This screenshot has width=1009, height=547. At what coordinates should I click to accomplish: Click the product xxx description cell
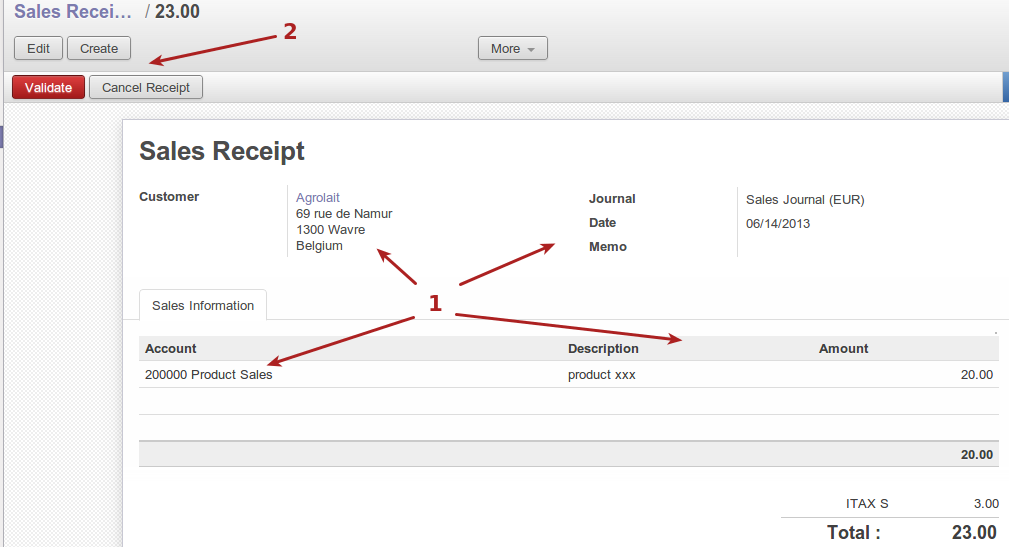(x=602, y=375)
